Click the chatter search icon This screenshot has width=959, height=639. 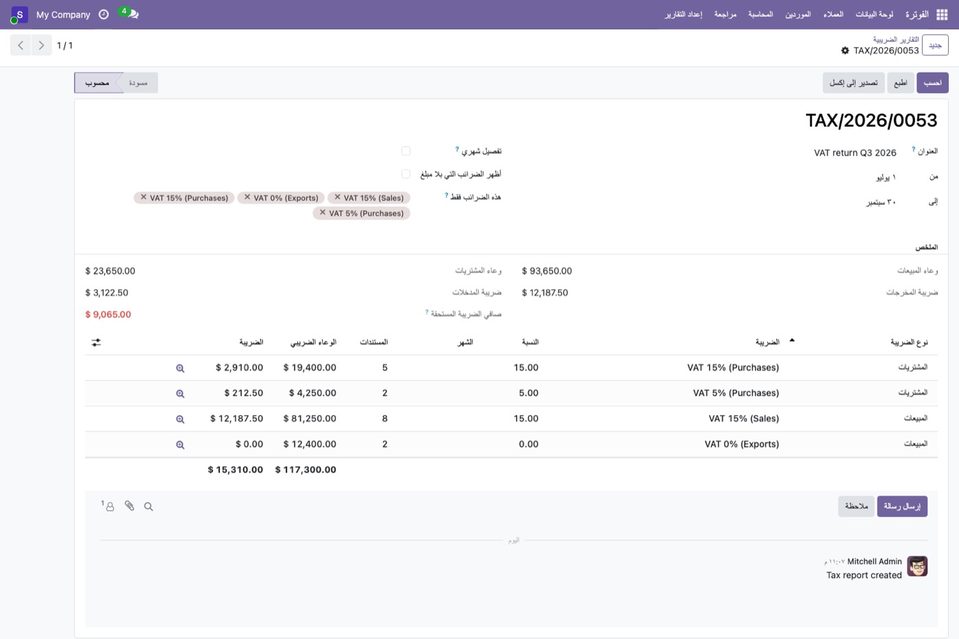(x=149, y=506)
